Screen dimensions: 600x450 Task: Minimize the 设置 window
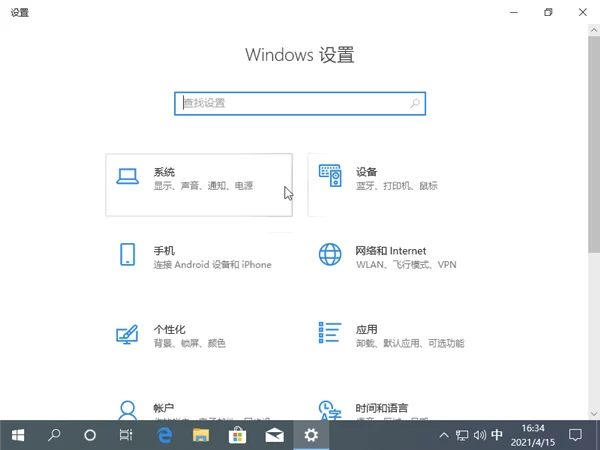pyautogui.click(x=514, y=12)
